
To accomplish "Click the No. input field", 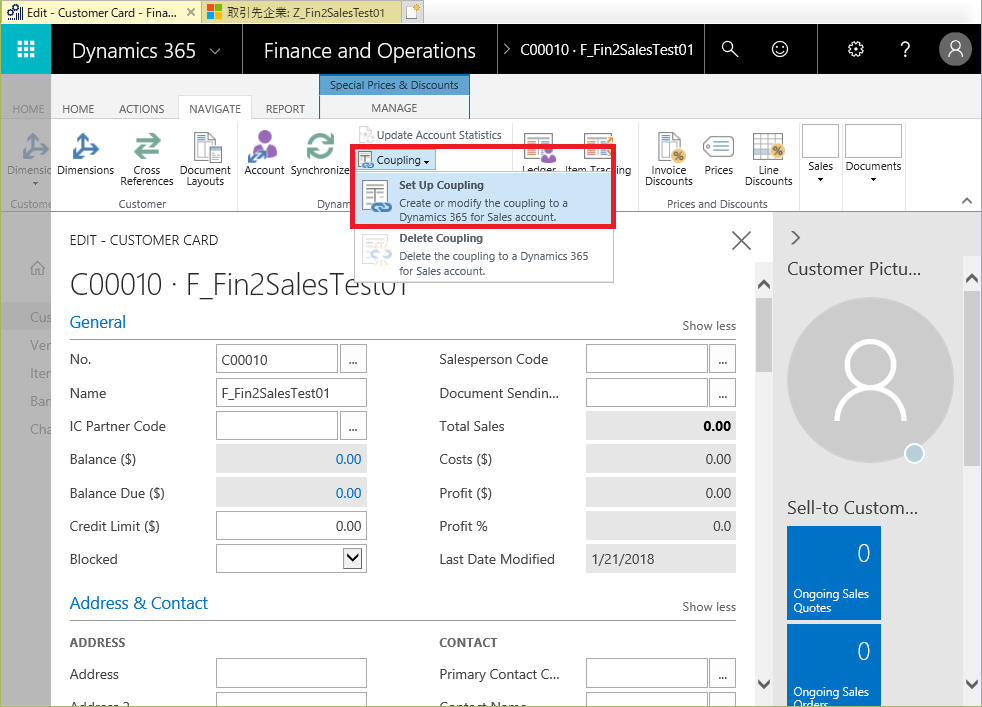I will [277, 359].
